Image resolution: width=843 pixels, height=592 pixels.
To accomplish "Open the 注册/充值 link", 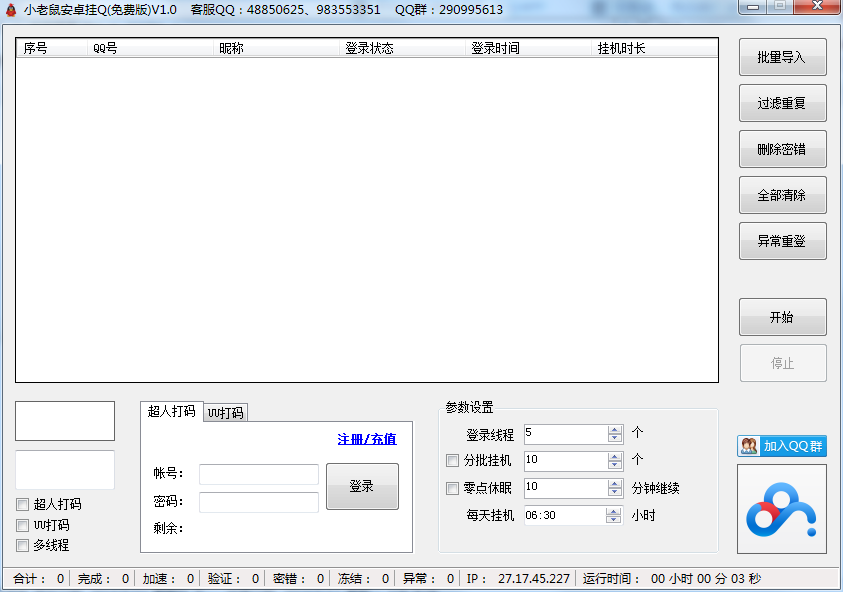I will [x=367, y=439].
